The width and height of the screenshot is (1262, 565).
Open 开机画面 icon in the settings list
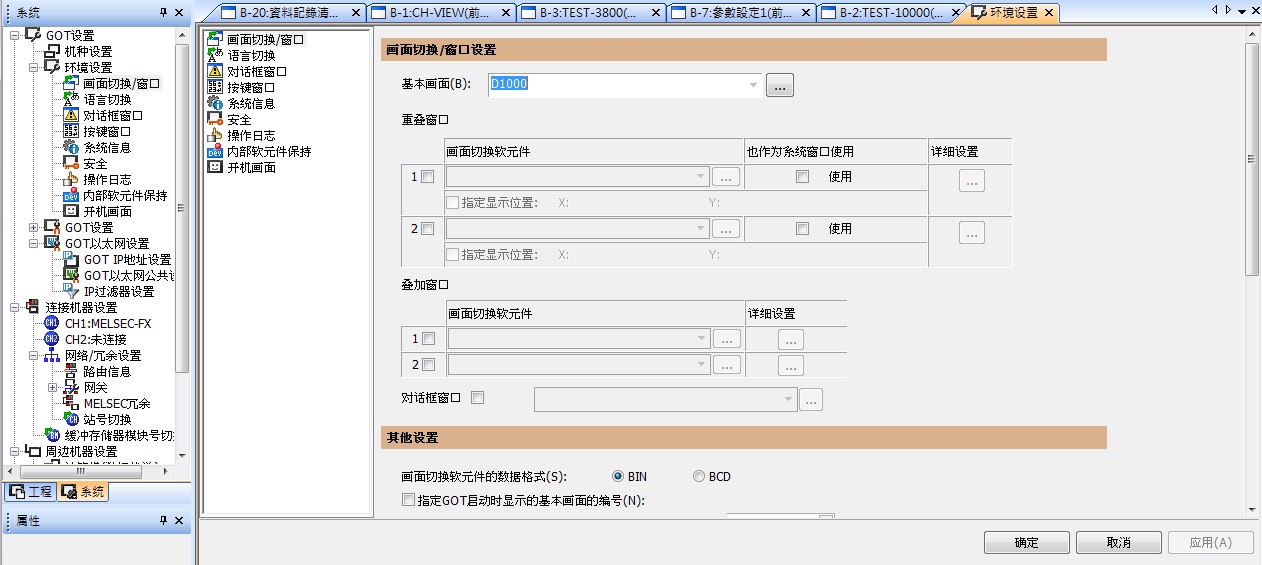pyautogui.click(x=214, y=168)
